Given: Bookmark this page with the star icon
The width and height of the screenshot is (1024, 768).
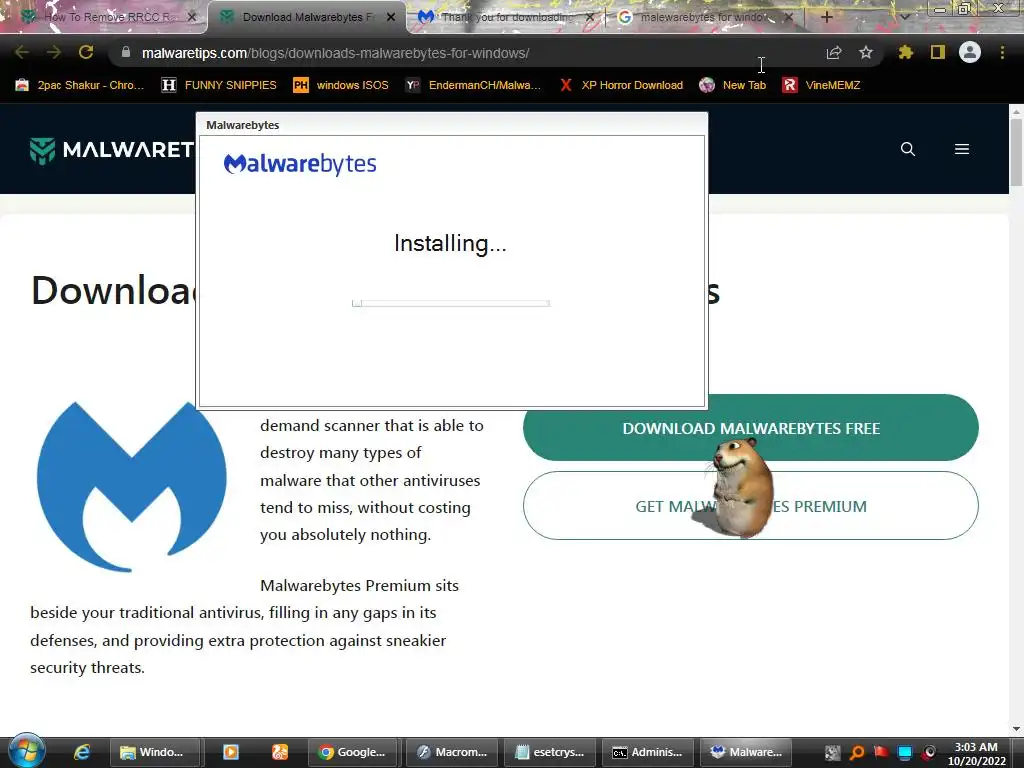Looking at the screenshot, I should coord(866,52).
